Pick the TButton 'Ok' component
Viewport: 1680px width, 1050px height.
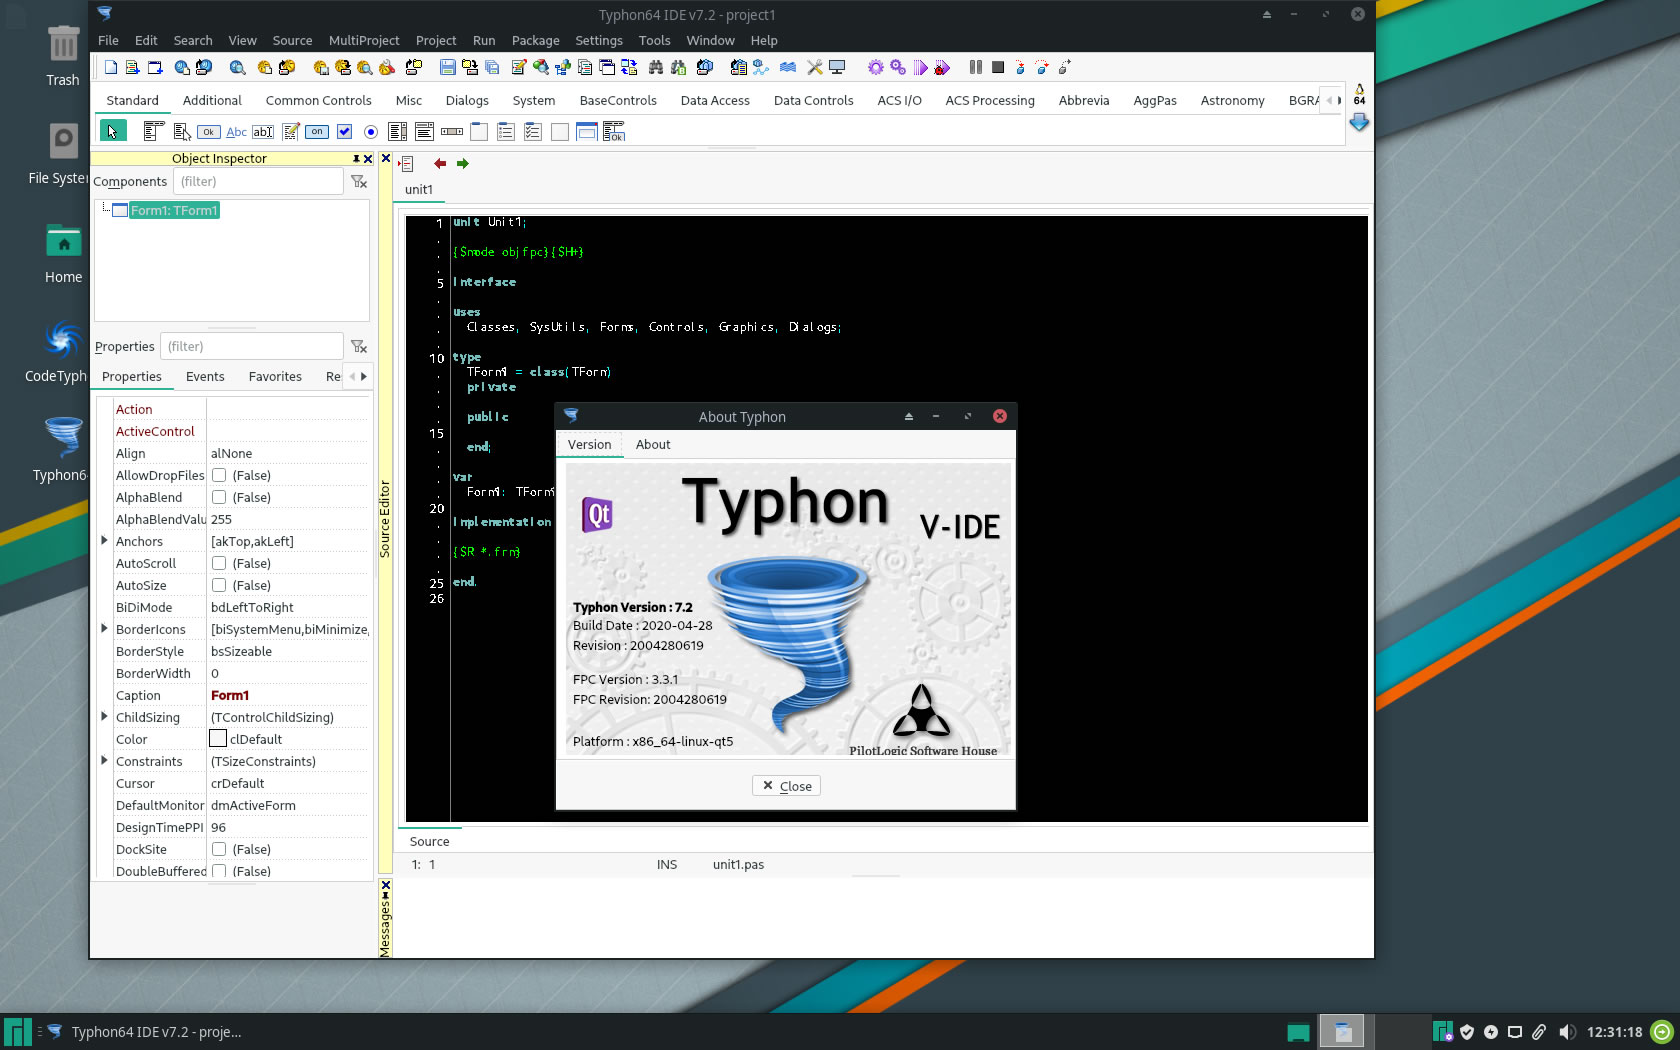pos(209,131)
